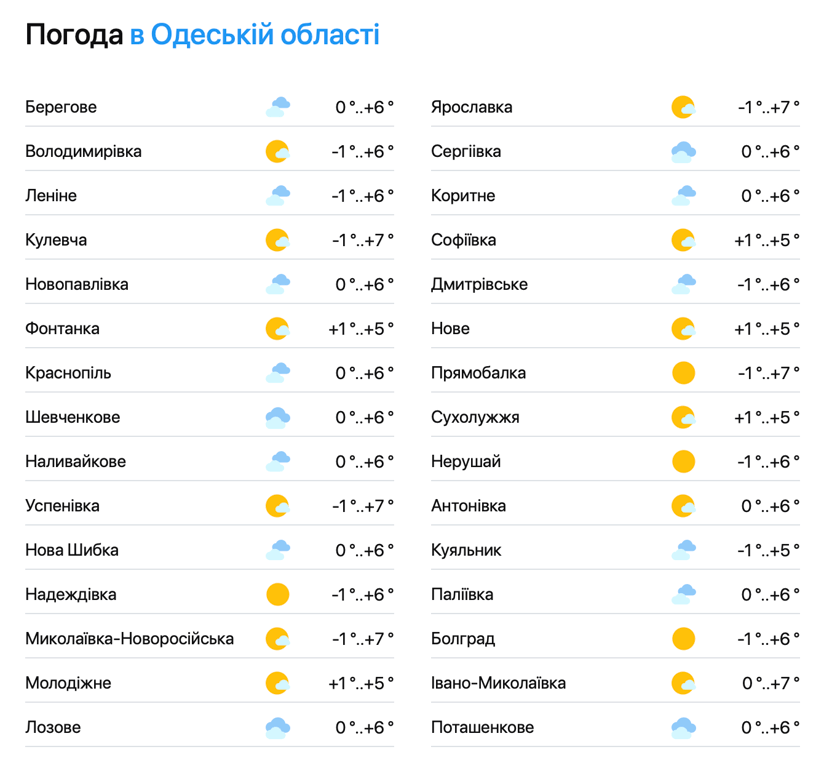The height and width of the screenshot is (768, 840).
Task: Click the cloudy icon next to Берегове
Action: click(278, 107)
